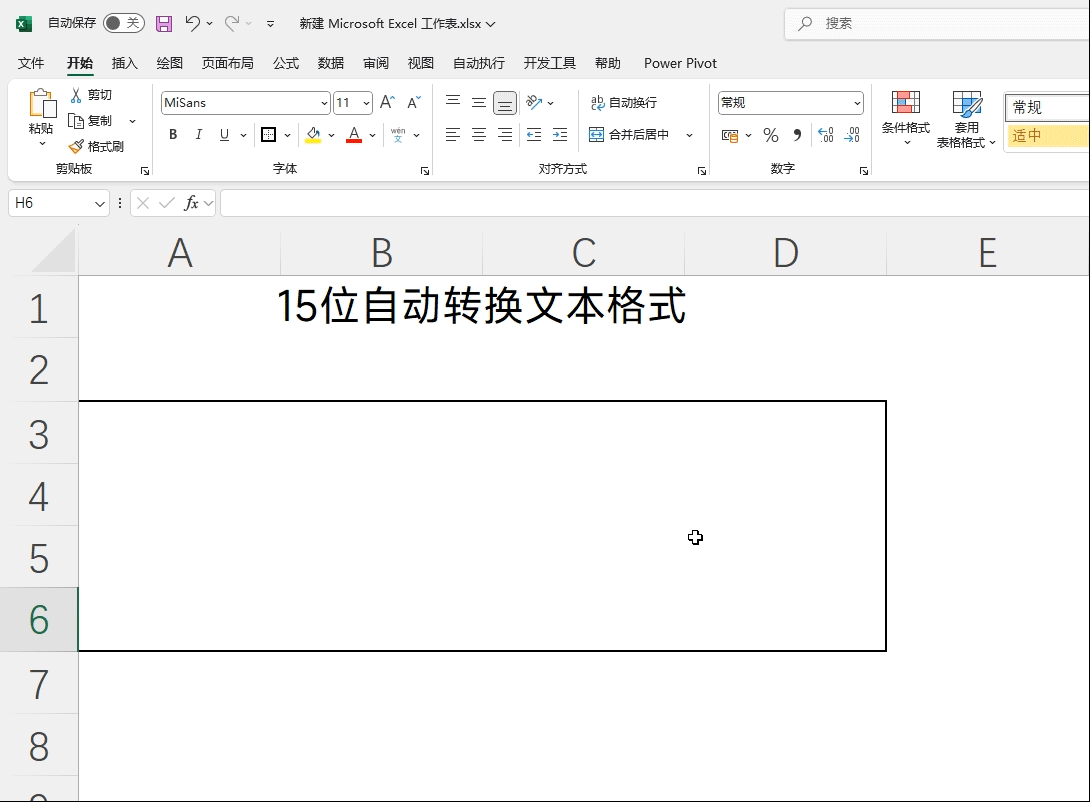This screenshot has width=1090, height=802.
Task: Toggle bold formatting
Action: [173, 135]
